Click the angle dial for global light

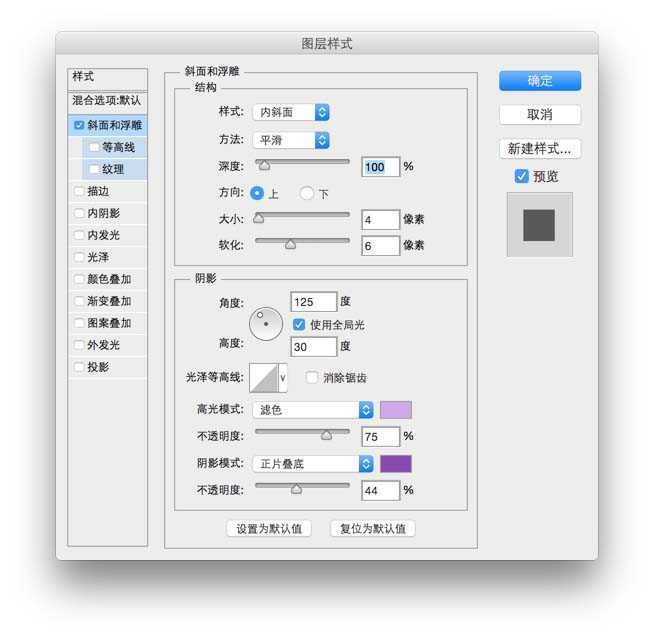[265, 323]
